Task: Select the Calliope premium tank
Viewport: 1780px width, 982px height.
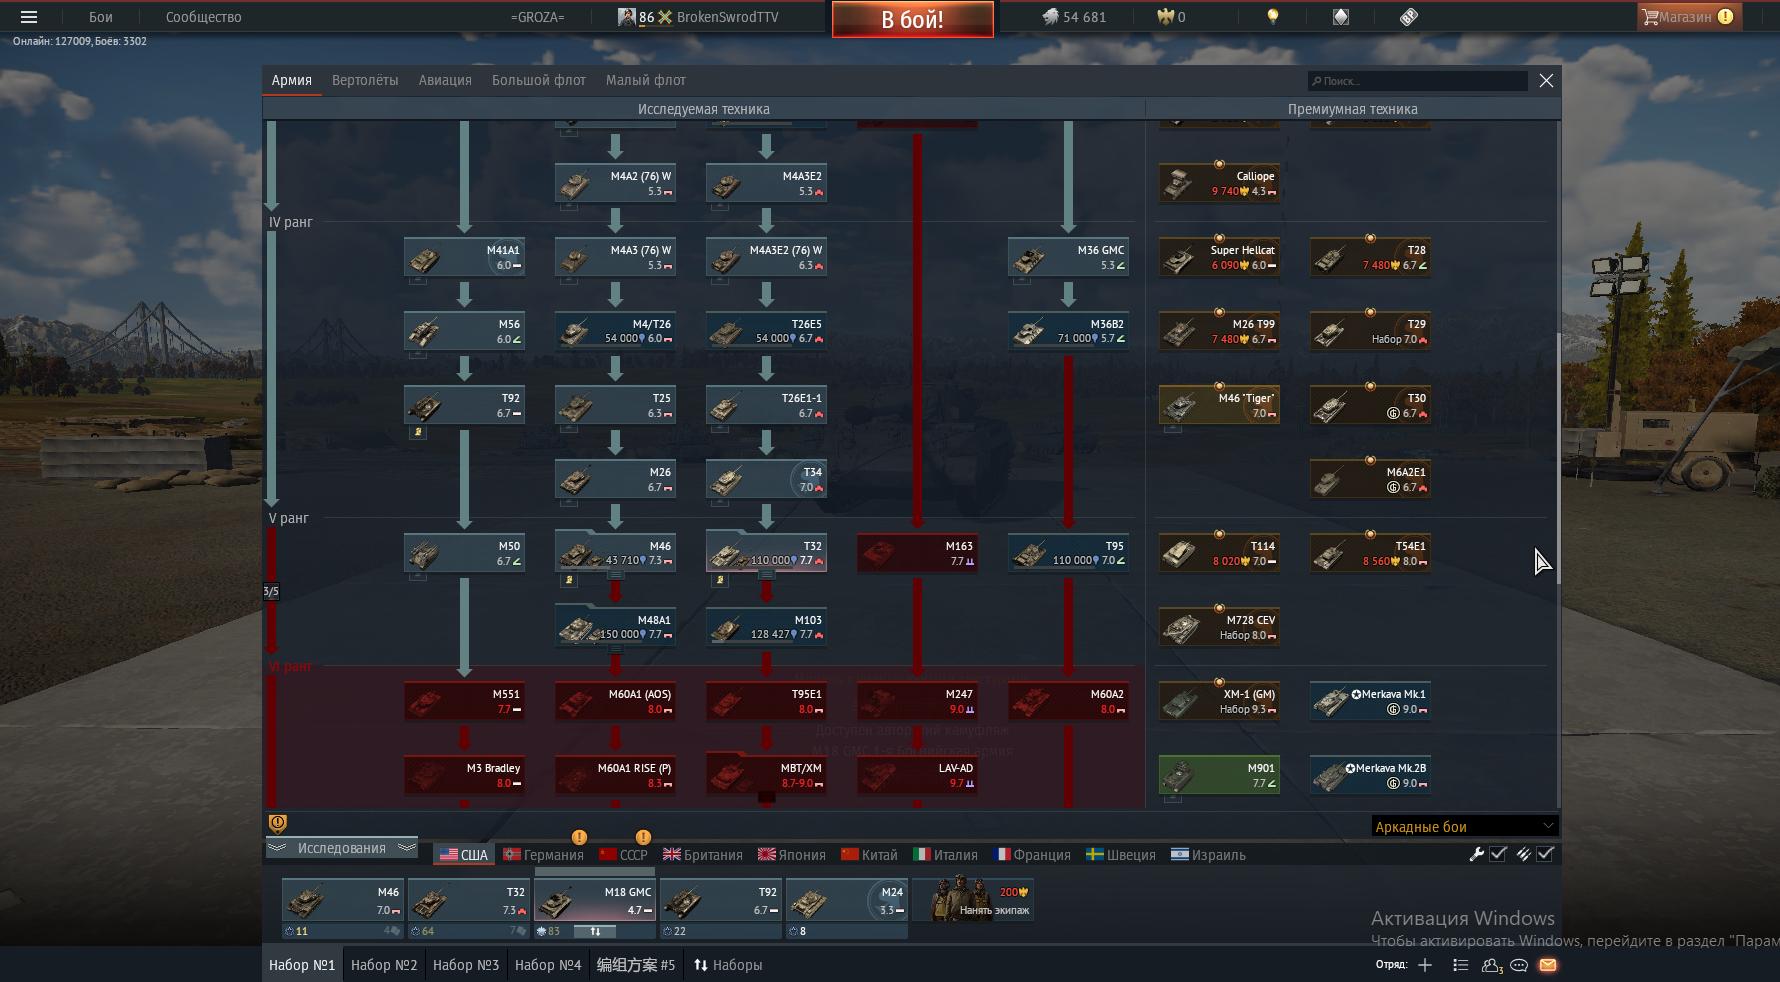Action: click(x=1219, y=184)
